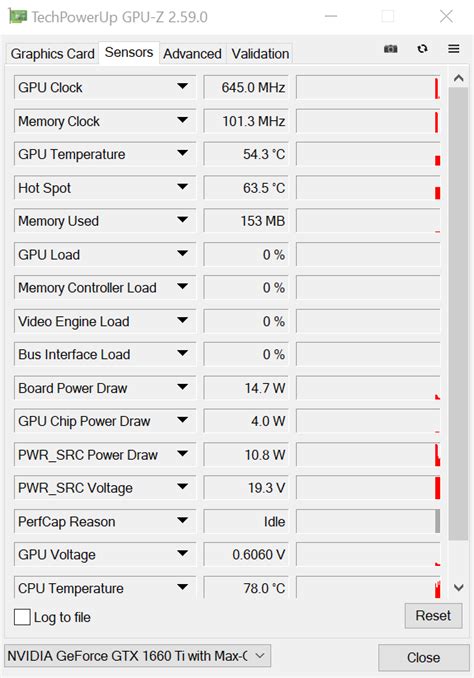Expand the Board Power Draw dropdown
The image size is (474, 678).
click(x=183, y=387)
